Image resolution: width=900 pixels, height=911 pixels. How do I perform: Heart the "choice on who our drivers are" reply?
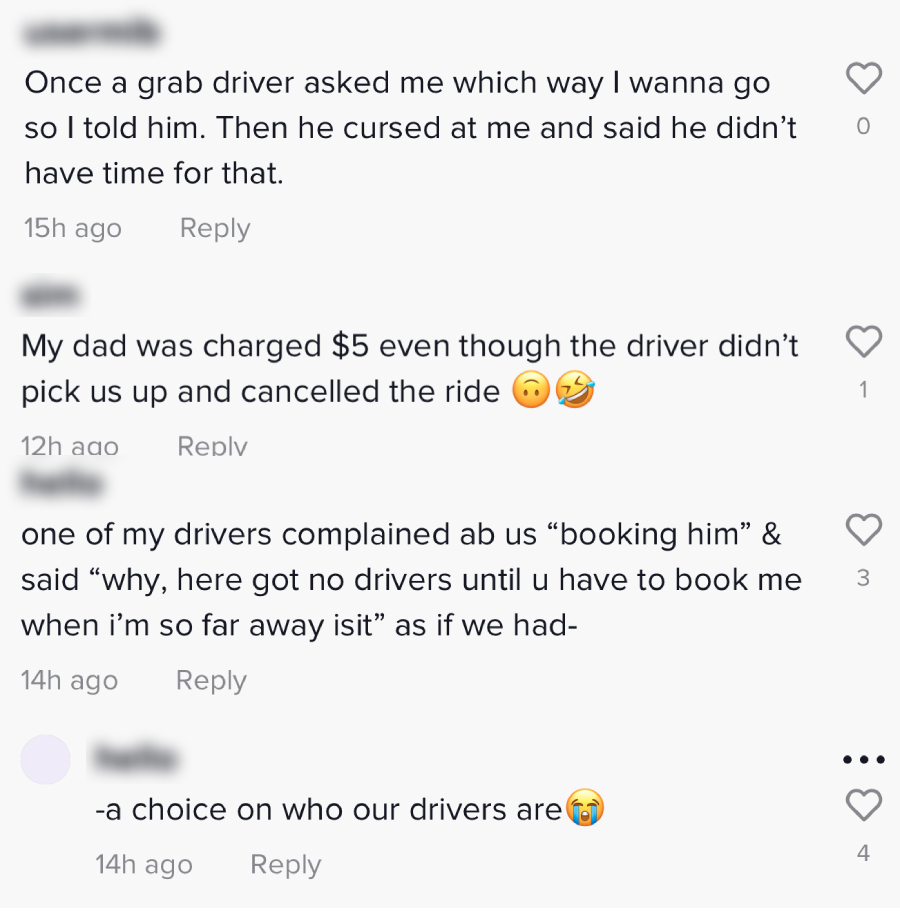click(864, 805)
